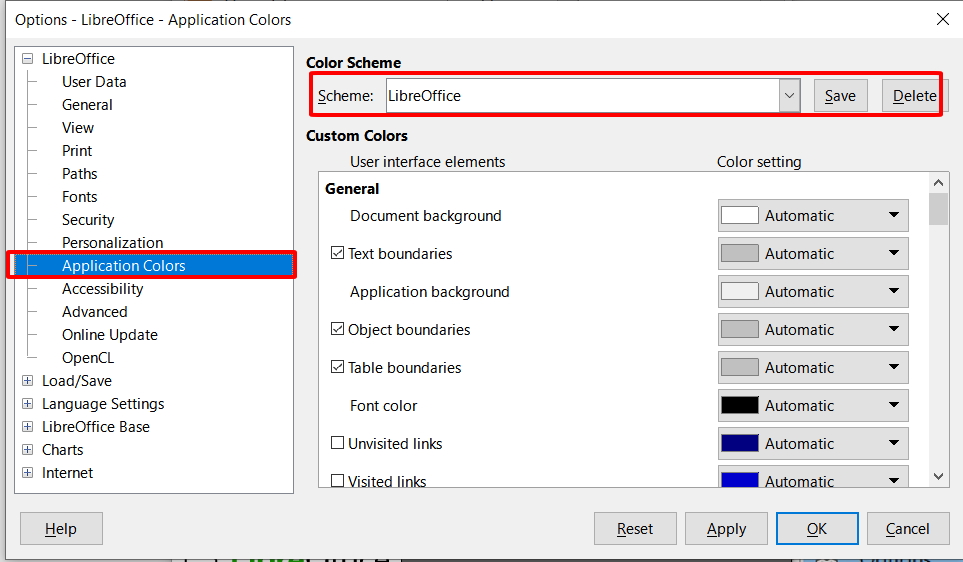The width and height of the screenshot is (963, 562).
Task: Open Object boundaries color dropdown
Action: pos(813,329)
